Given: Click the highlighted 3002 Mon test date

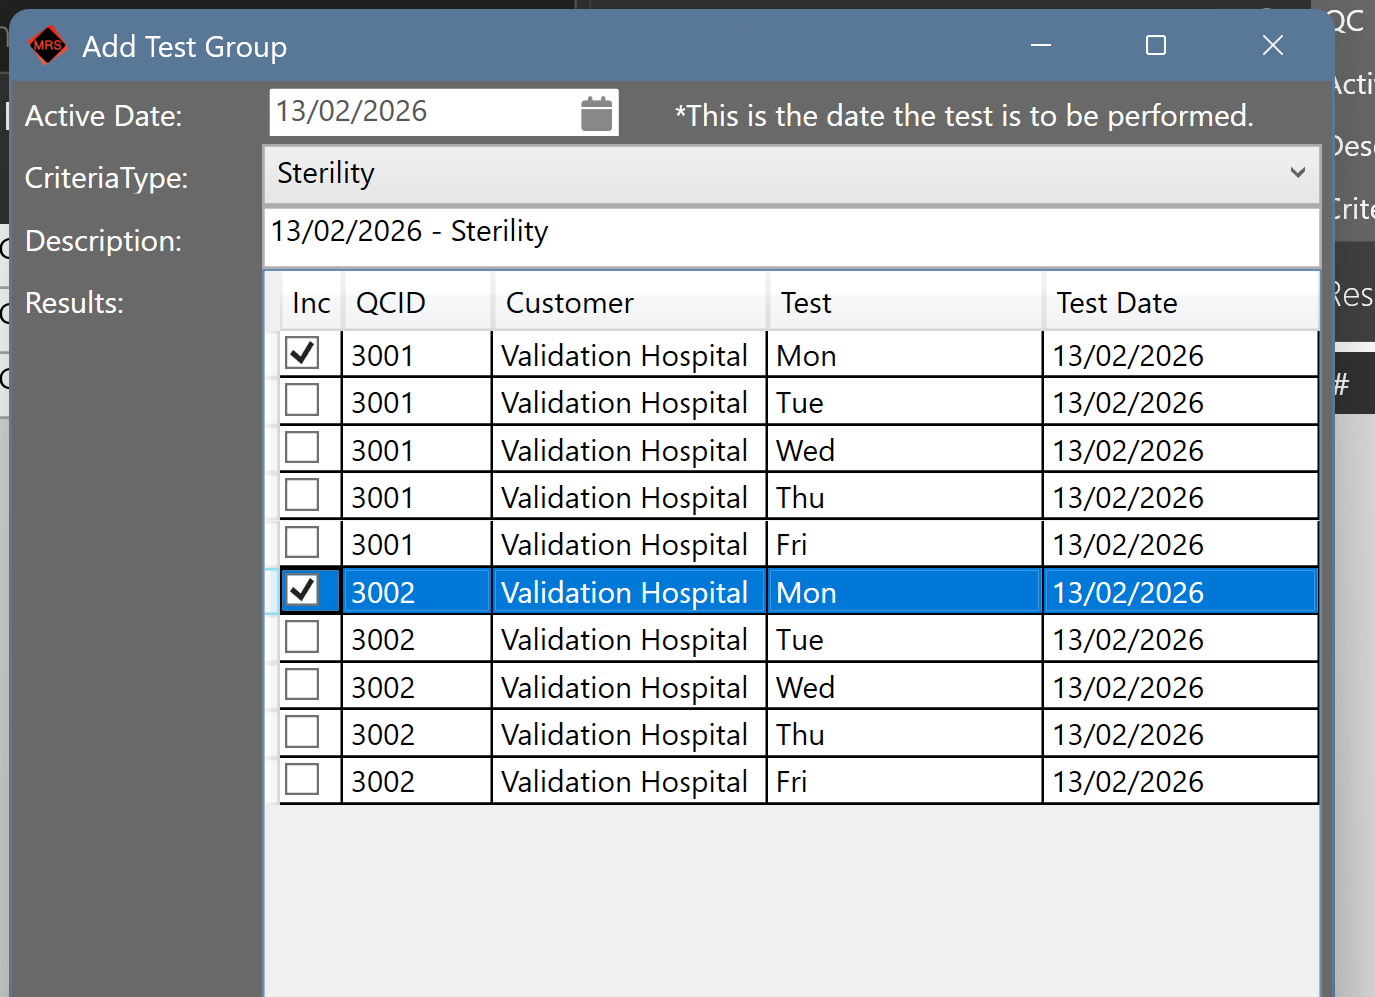Looking at the screenshot, I should pyautogui.click(x=1181, y=592).
